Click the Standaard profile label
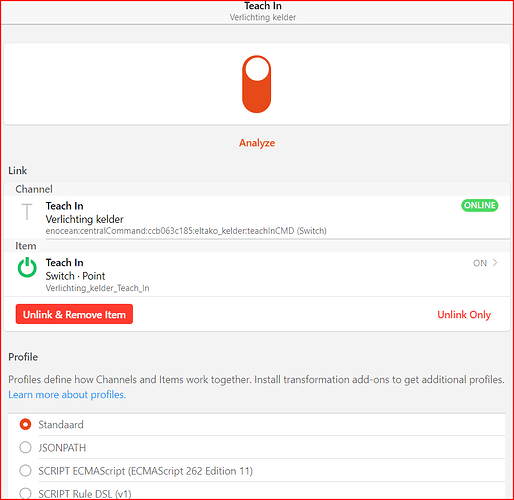The height and width of the screenshot is (500, 514). point(61,425)
